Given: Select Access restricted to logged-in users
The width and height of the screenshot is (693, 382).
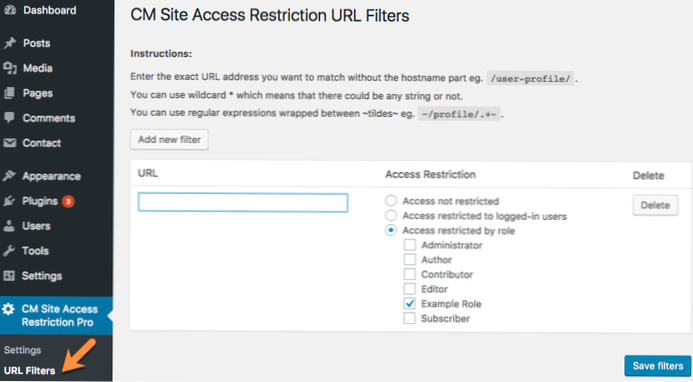Looking at the screenshot, I should 391,215.
